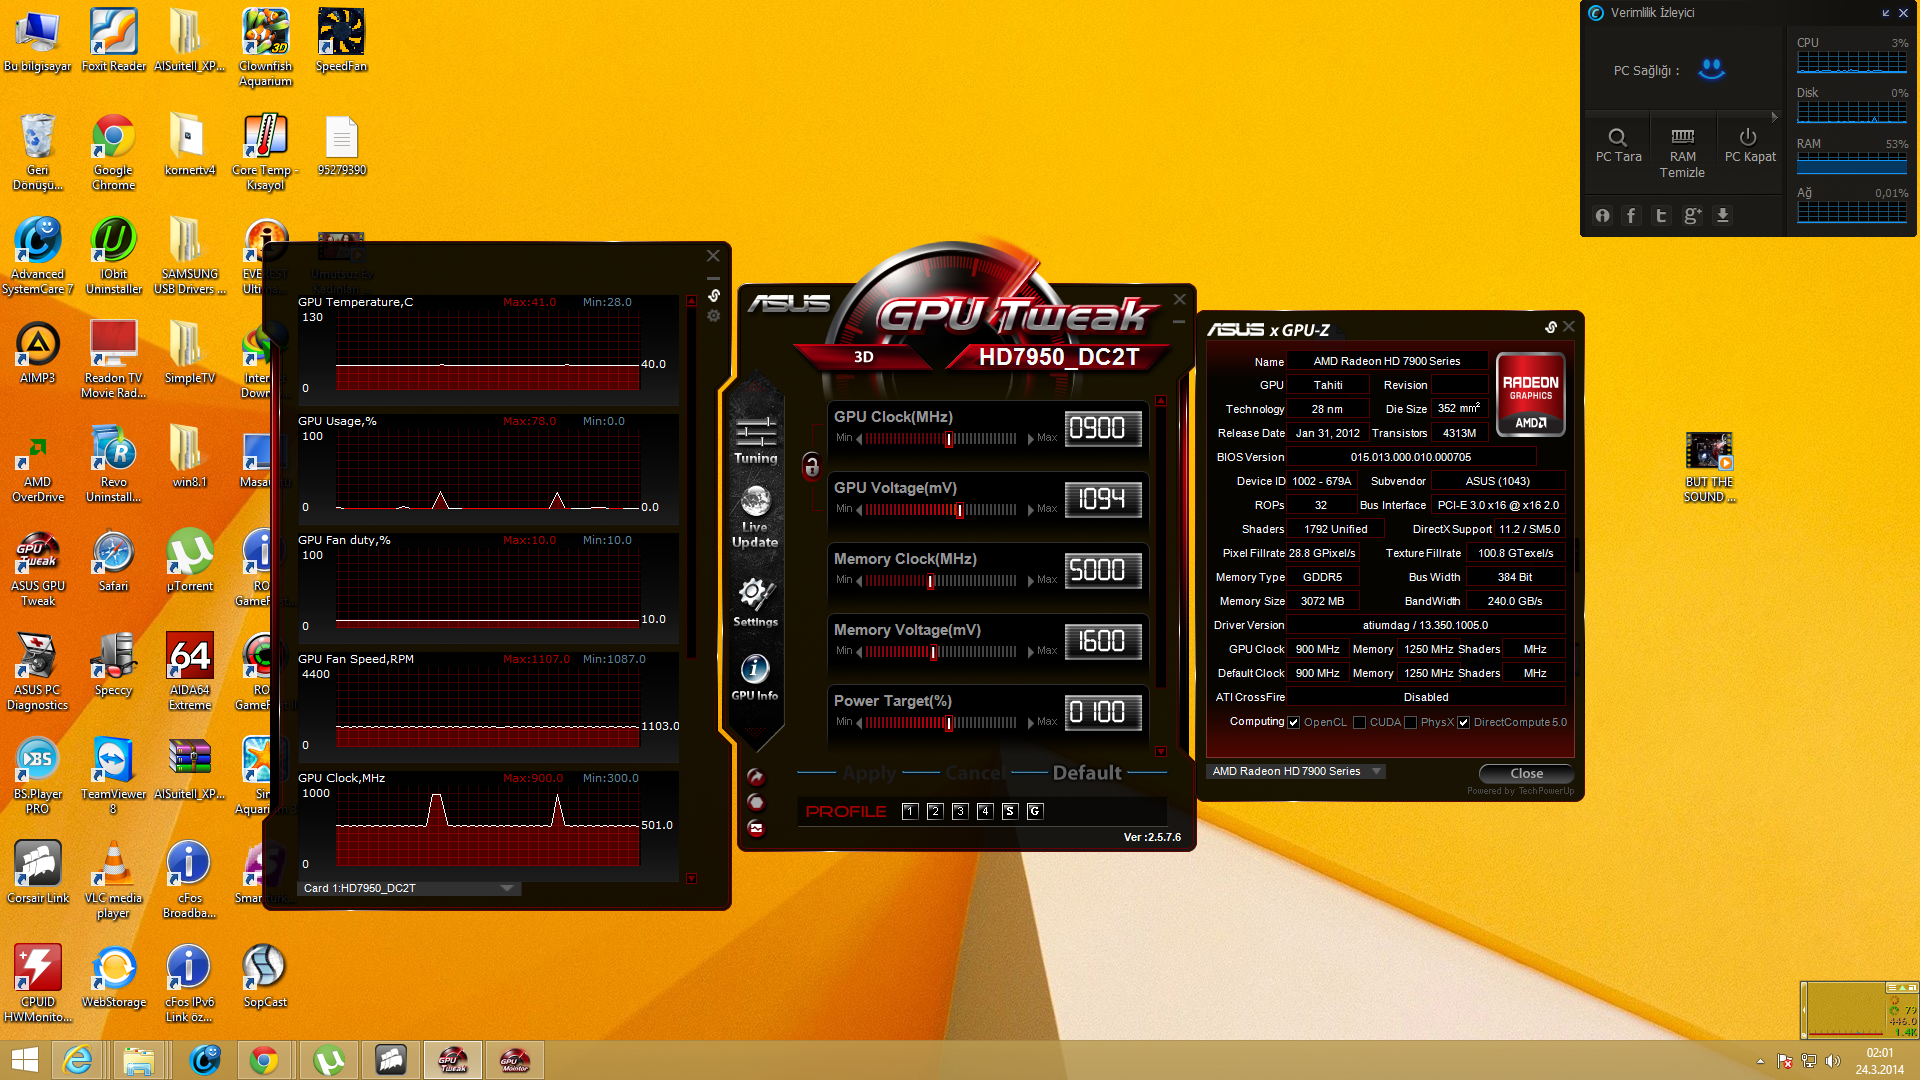Open Live Update in GPU Tweak sidebar
This screenshot has width=1920, height=1080.
click(755, 516)
